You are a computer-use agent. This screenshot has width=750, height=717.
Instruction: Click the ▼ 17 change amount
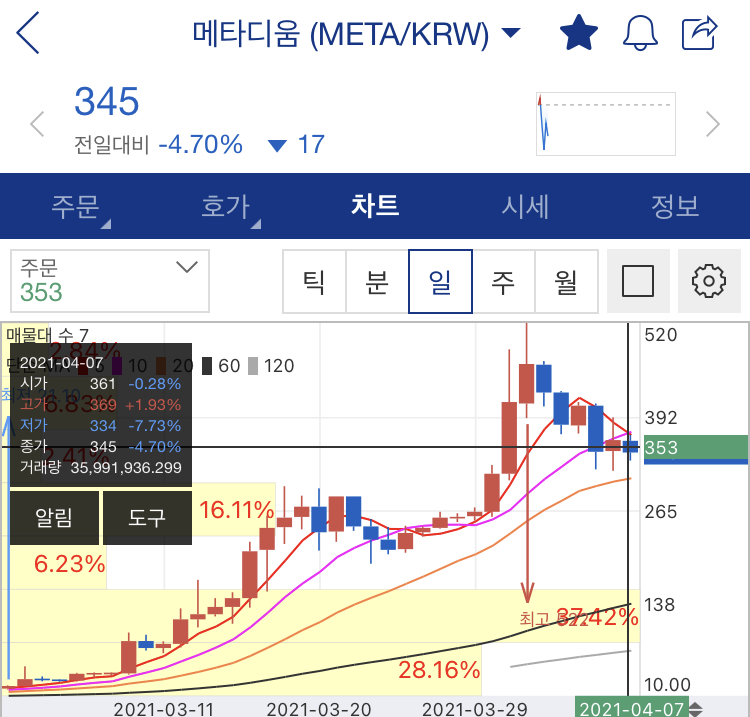297,144
